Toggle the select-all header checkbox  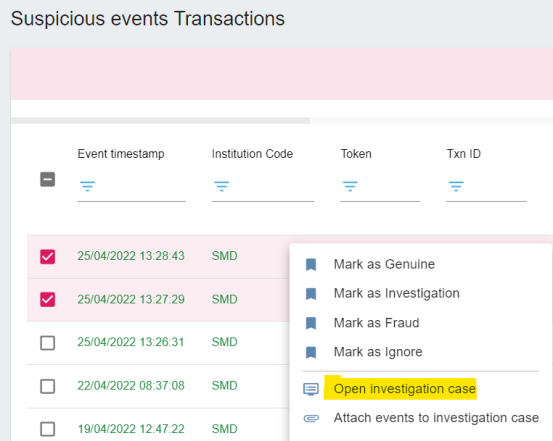coord(48,179)
